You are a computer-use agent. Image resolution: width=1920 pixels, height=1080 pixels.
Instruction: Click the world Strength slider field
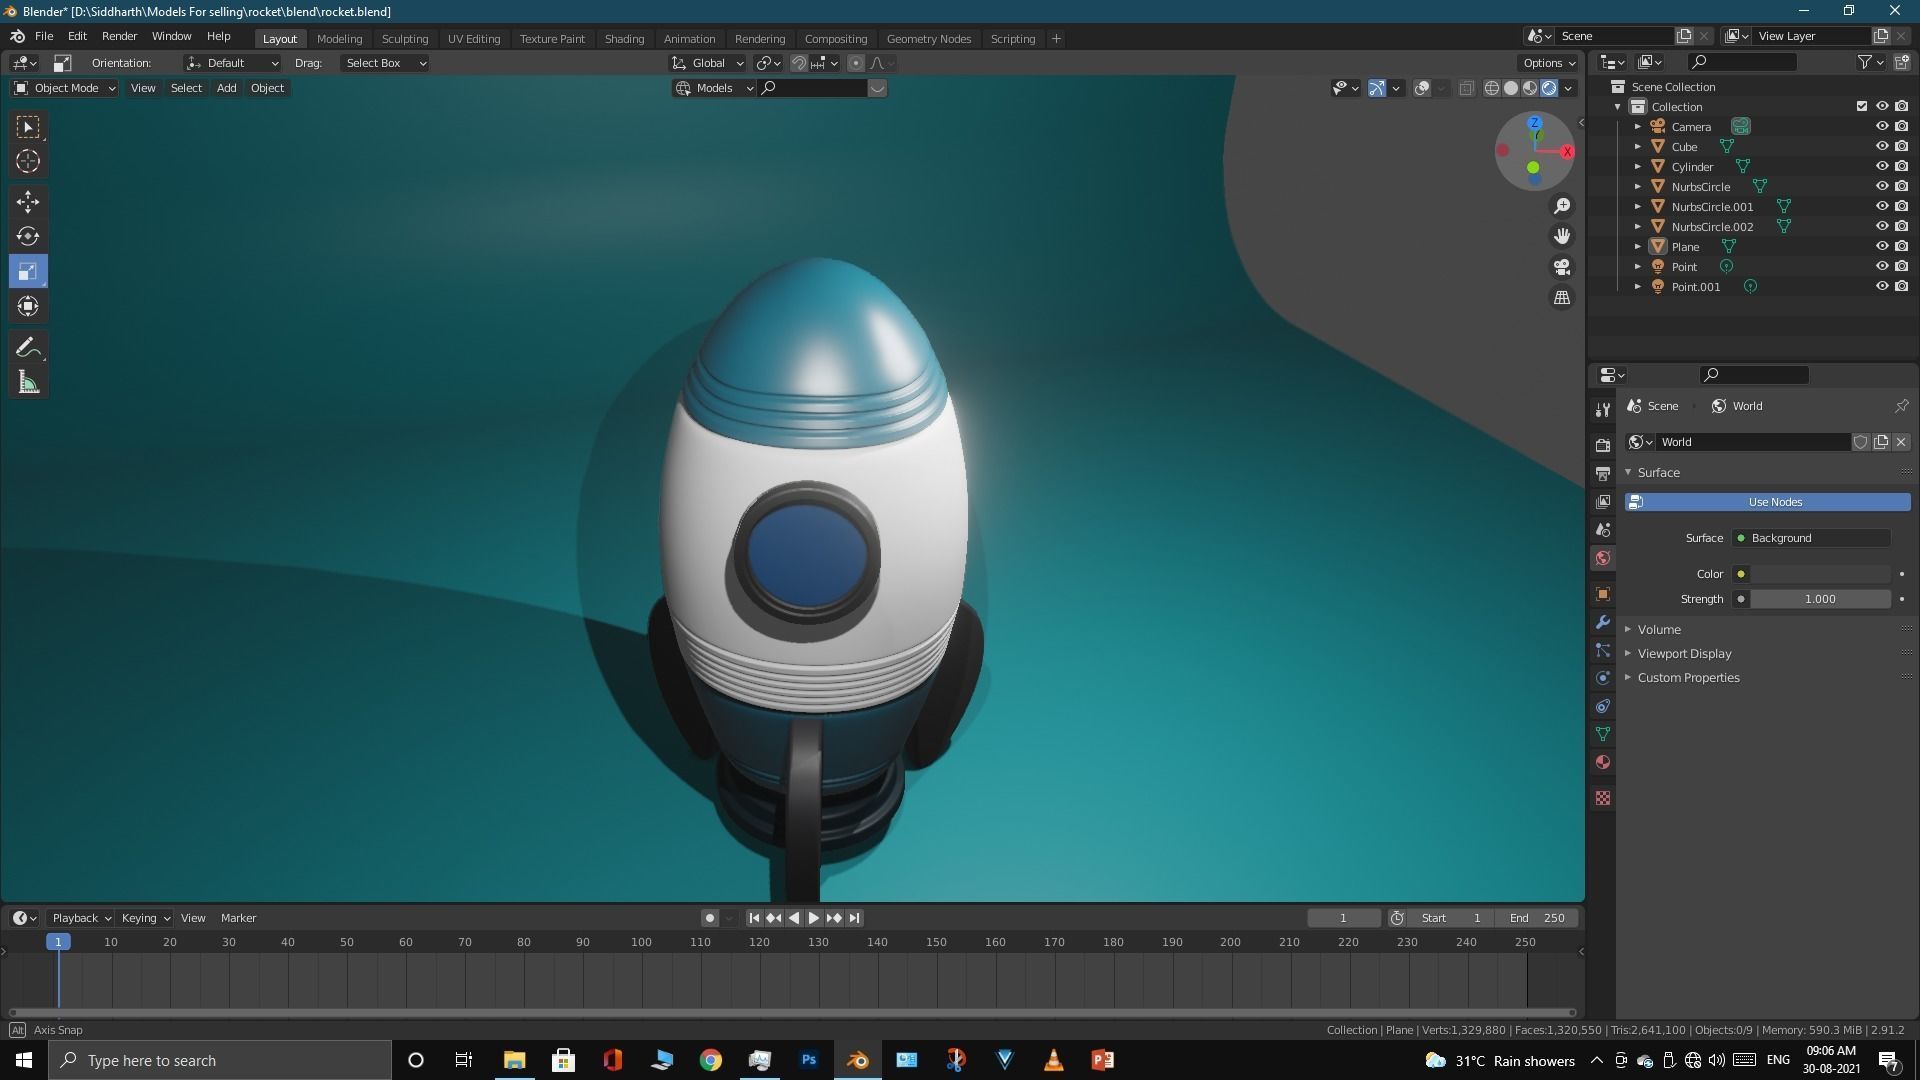click(x=1819, y=599)
